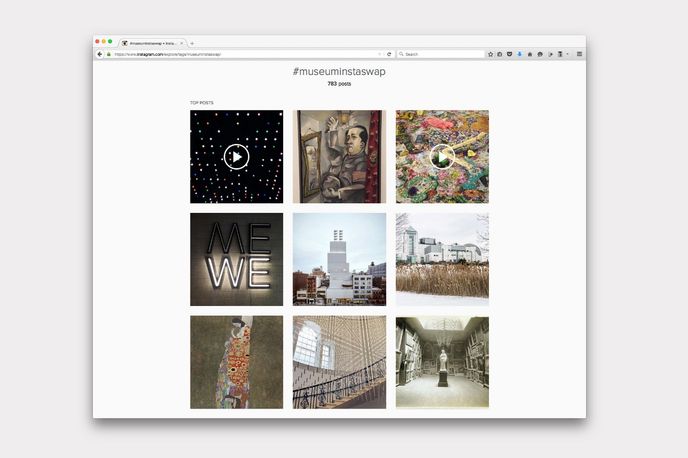The image size is (688, 458).
Task: Open the dropdown arrow beside the last toolbar extension
Action: (567, 54)
